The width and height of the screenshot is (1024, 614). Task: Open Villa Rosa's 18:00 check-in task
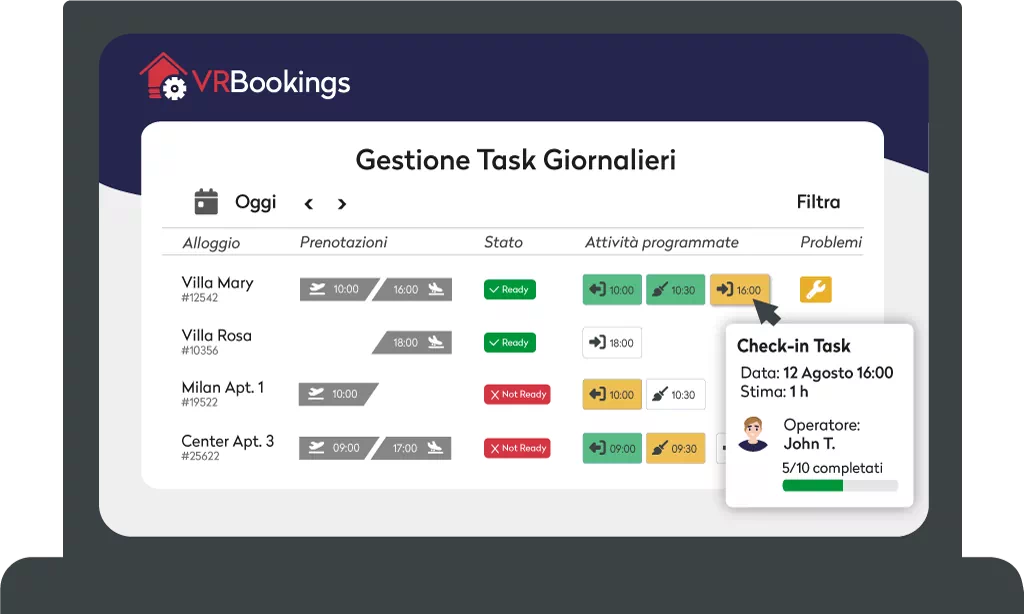point(611,342)
